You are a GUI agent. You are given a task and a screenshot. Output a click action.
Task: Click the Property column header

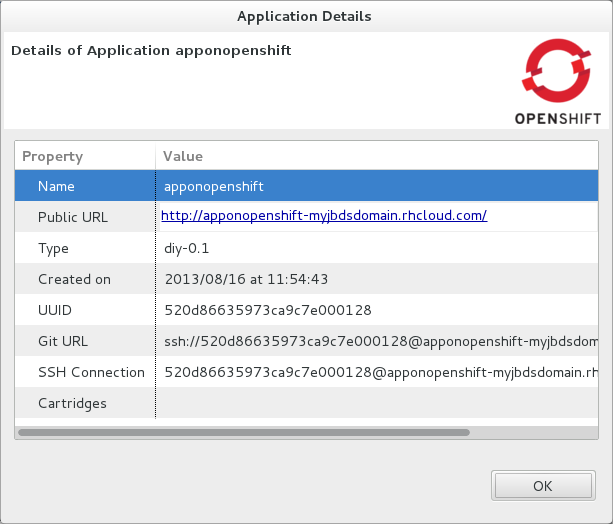coord(53,156)
